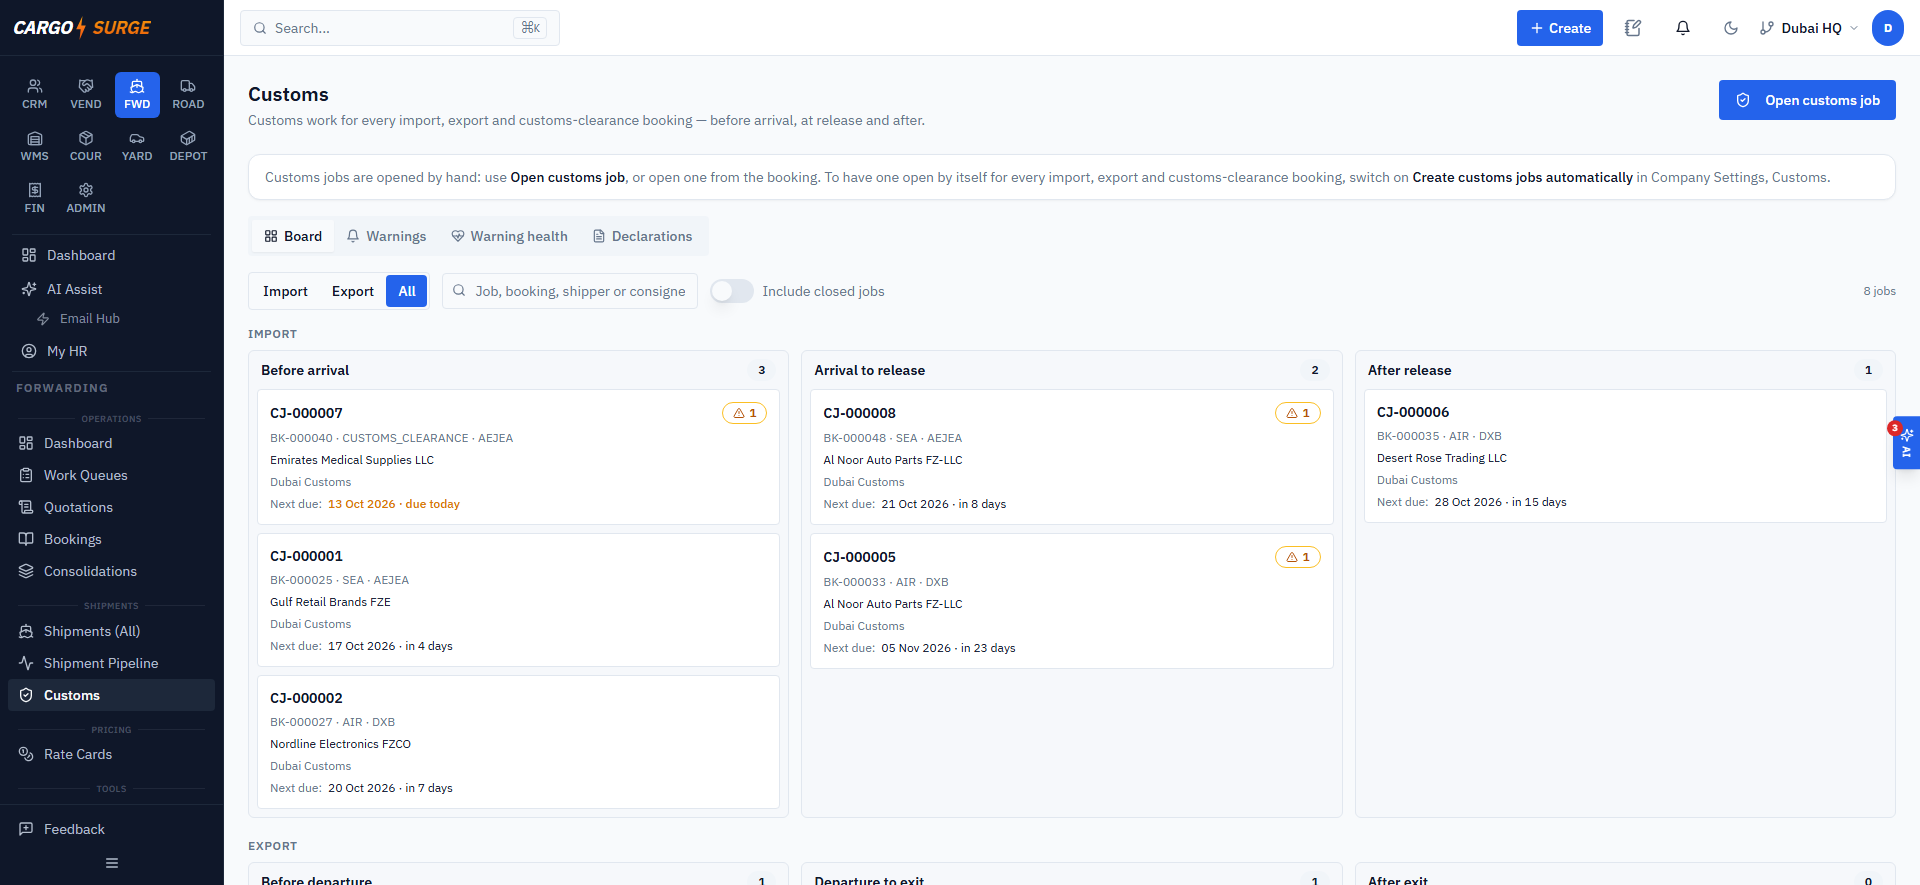The height and width of the screenshot is (885, 1920).
Task: Switch to dark mode moon icon
Action: point(1731,28)
